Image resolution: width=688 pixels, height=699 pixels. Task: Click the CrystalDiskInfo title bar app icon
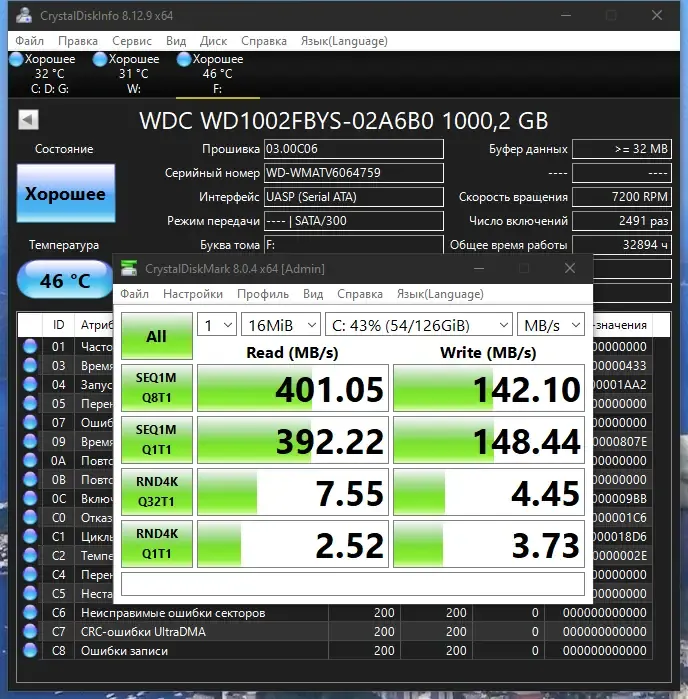[x=24, y=15]
